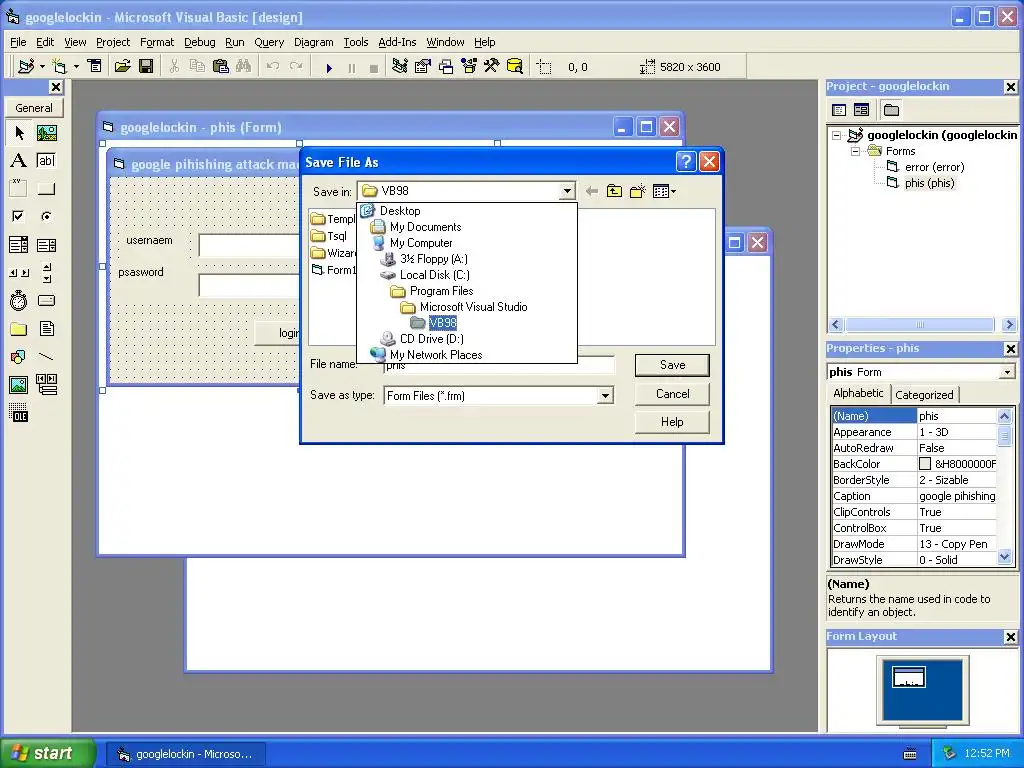Click the BackColor color swatch
Viewport: 1024px width, 768px height.
pos(925,464)
